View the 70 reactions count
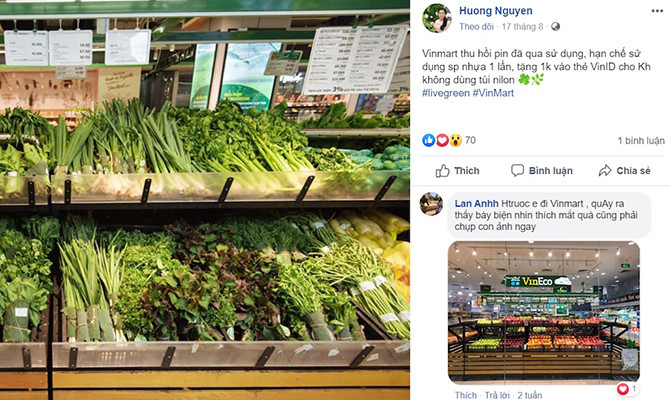 [x=470, y=140]
